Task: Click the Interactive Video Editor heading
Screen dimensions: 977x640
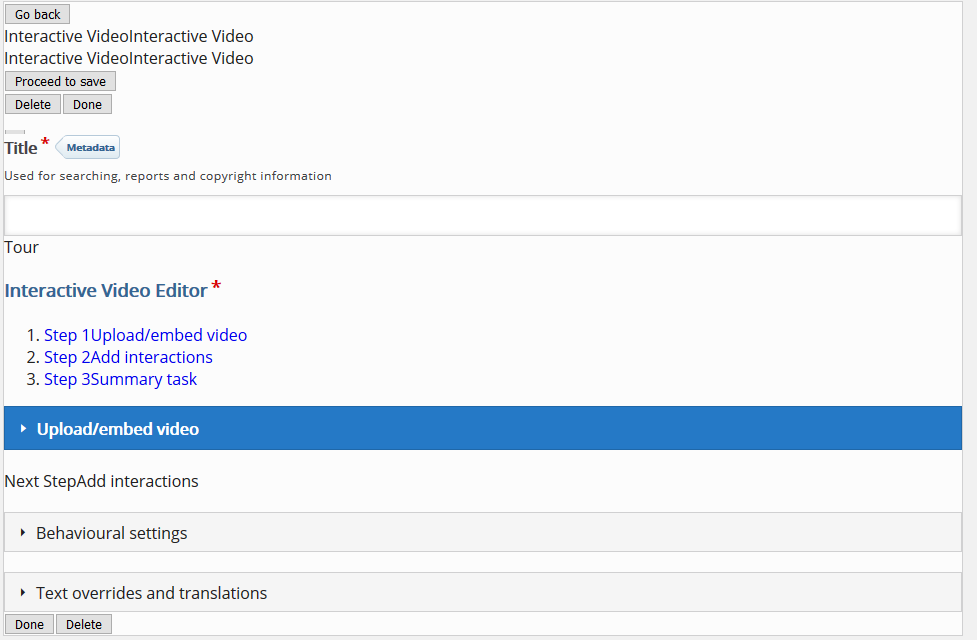Action: (x=106, y=290)
